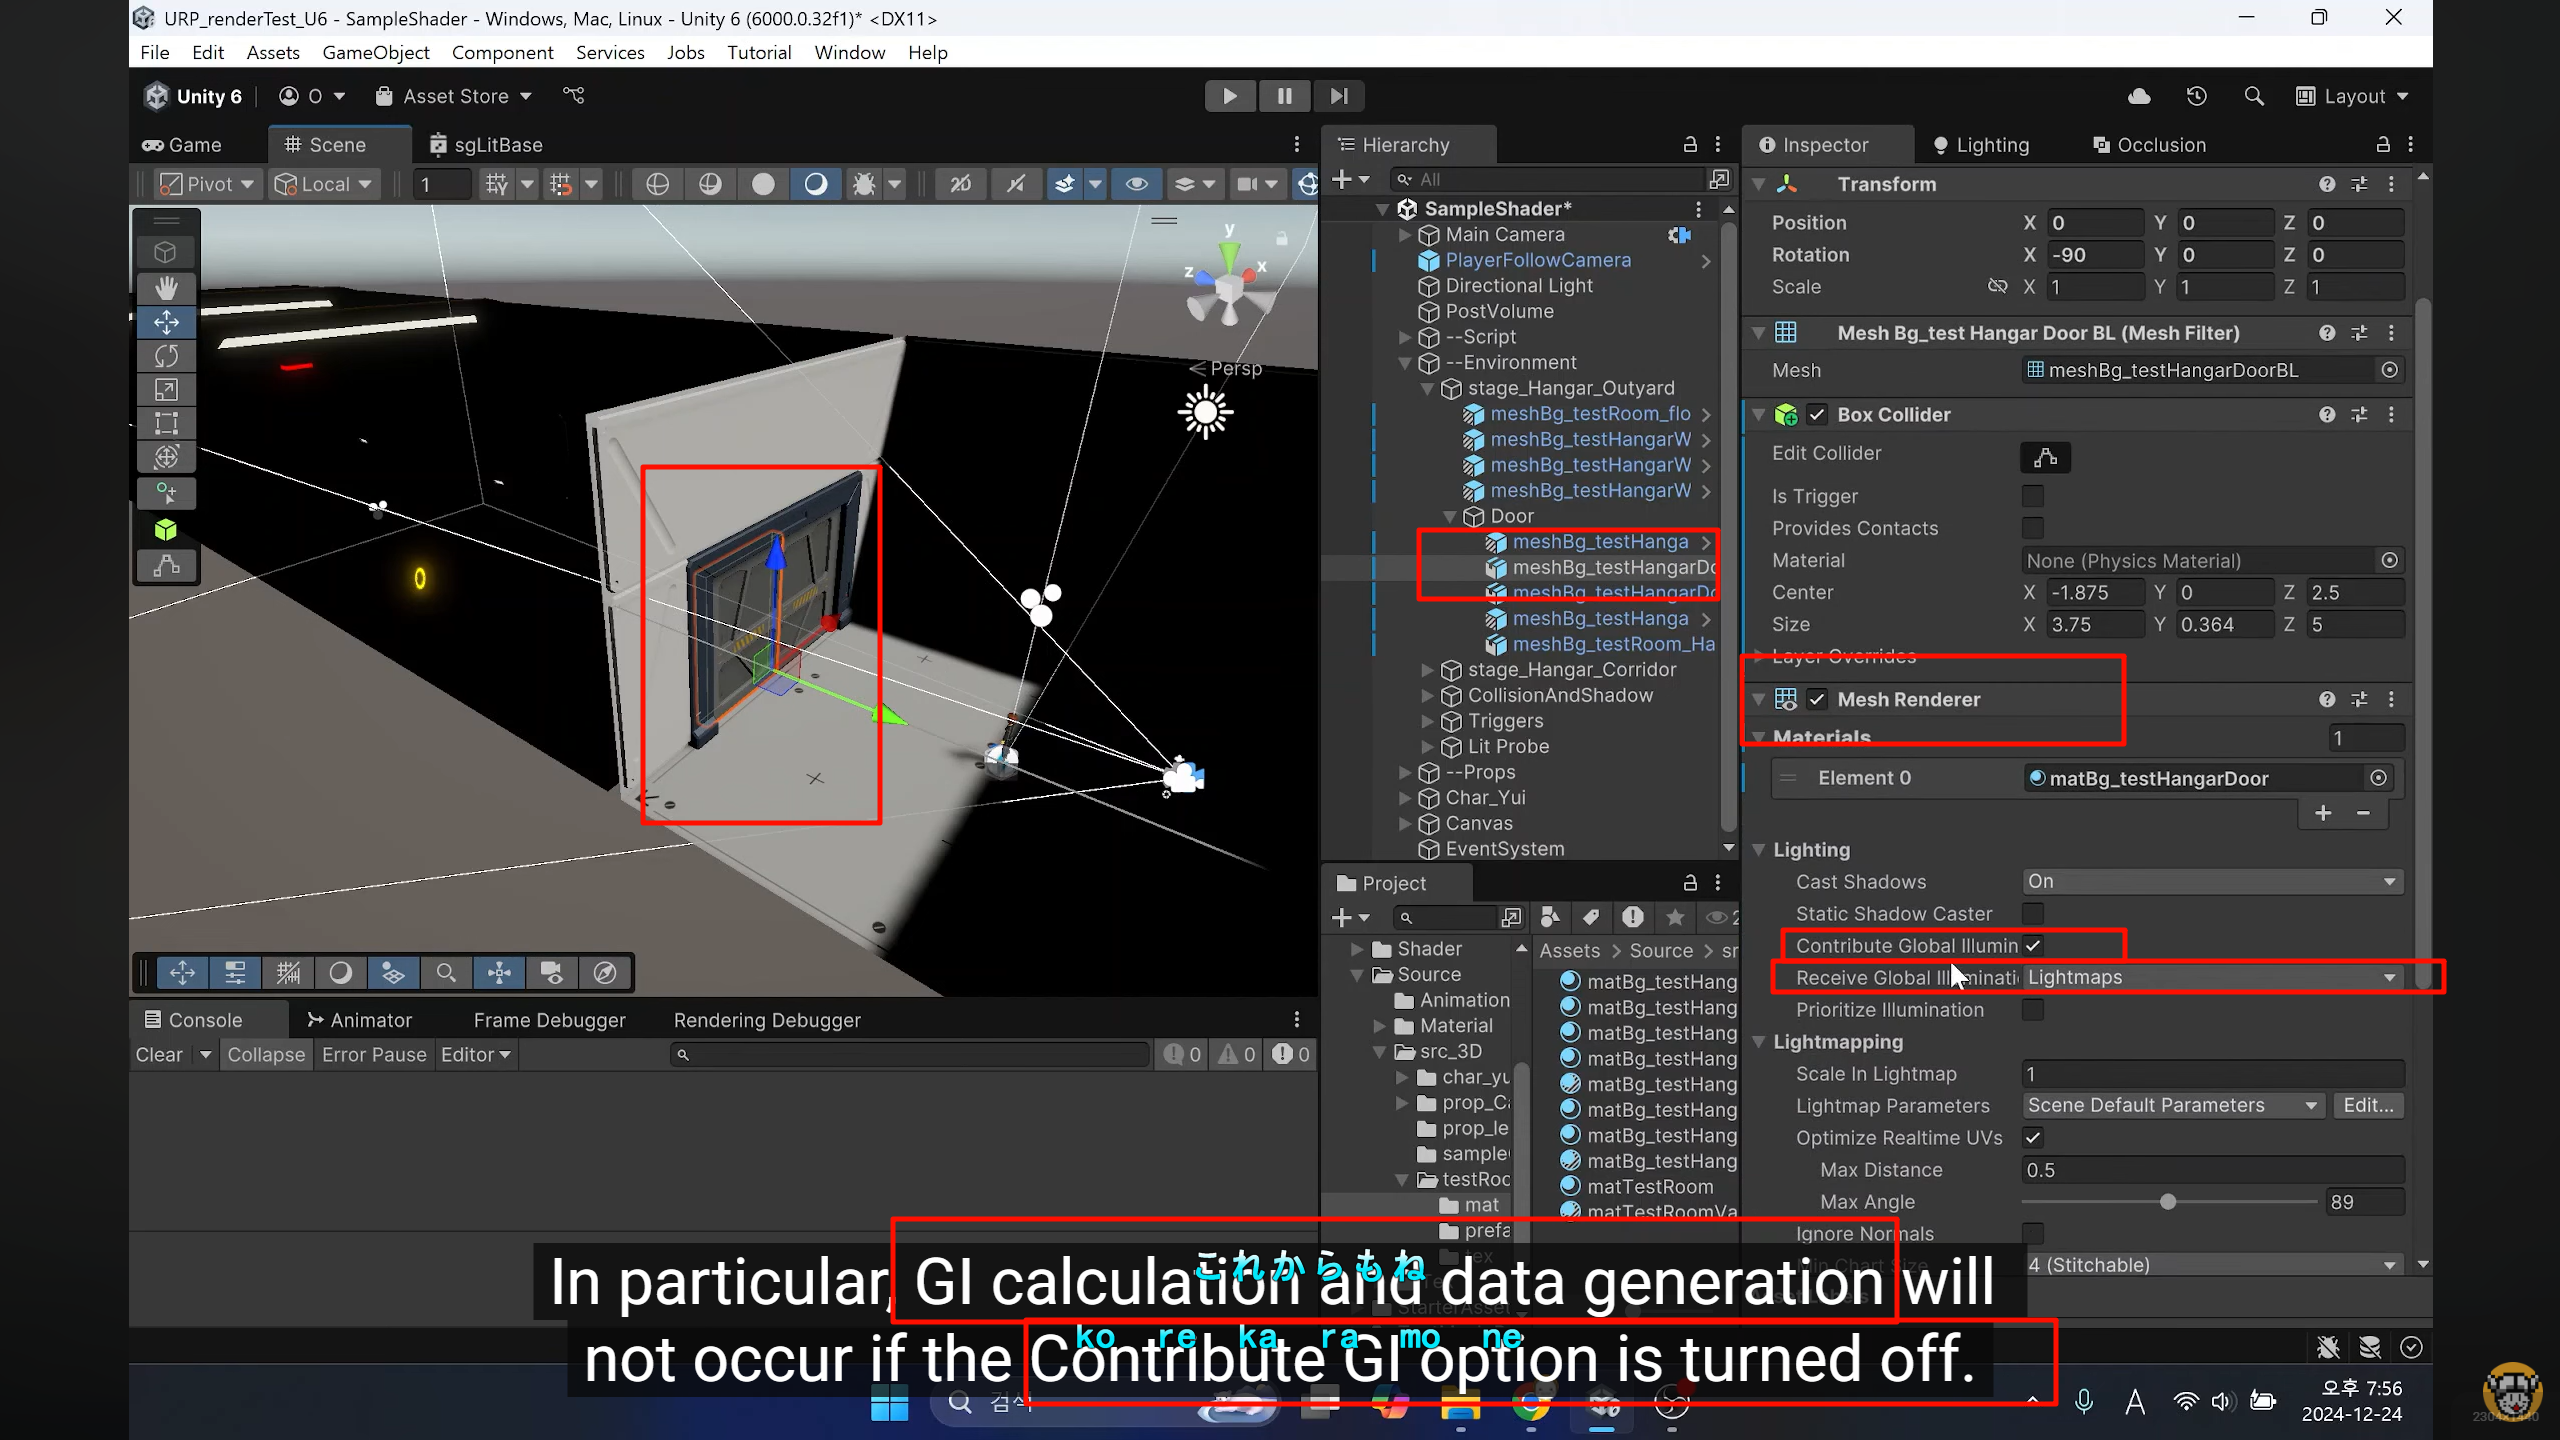This screenshot has height=1440, width=2560.
Task: Click the Edit Collider button icon
Action: [2045, 457]
